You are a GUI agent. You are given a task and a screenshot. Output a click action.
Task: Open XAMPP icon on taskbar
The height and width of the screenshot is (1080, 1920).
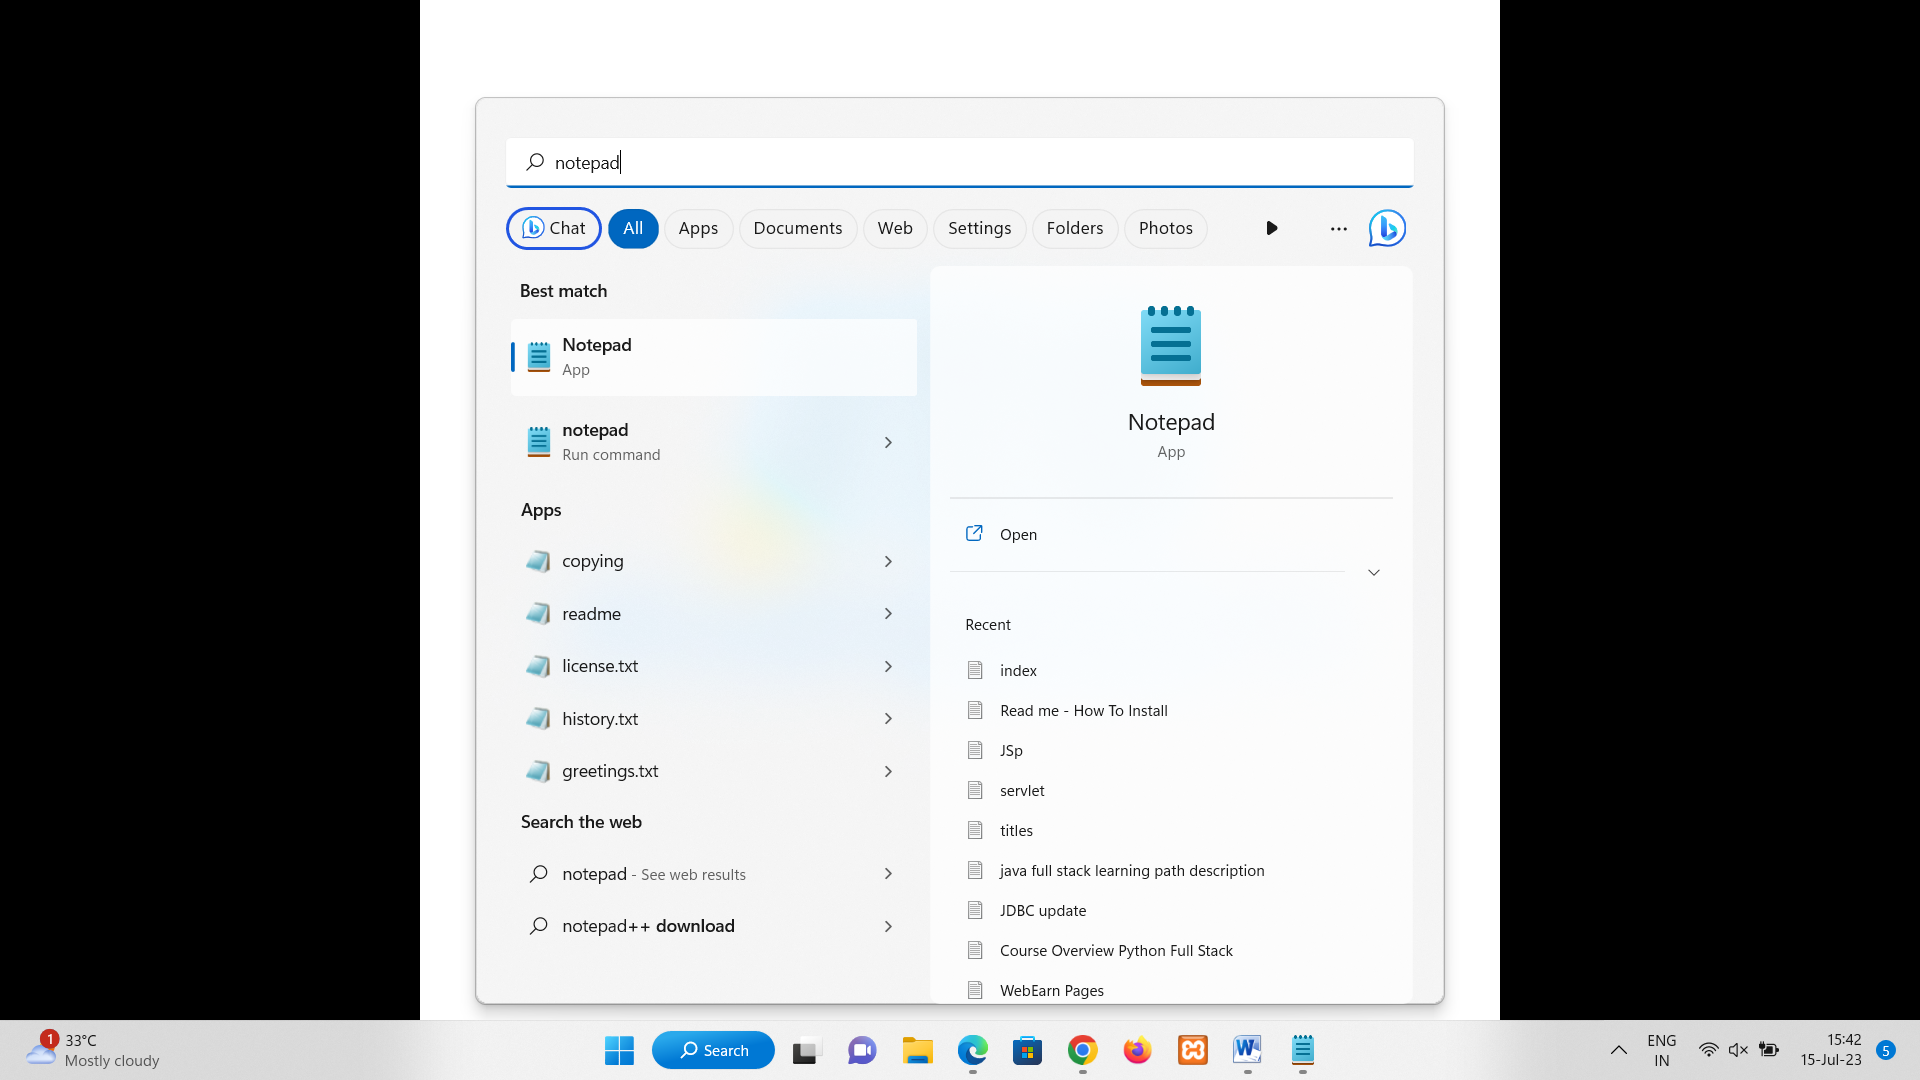pos(1193,1050)
